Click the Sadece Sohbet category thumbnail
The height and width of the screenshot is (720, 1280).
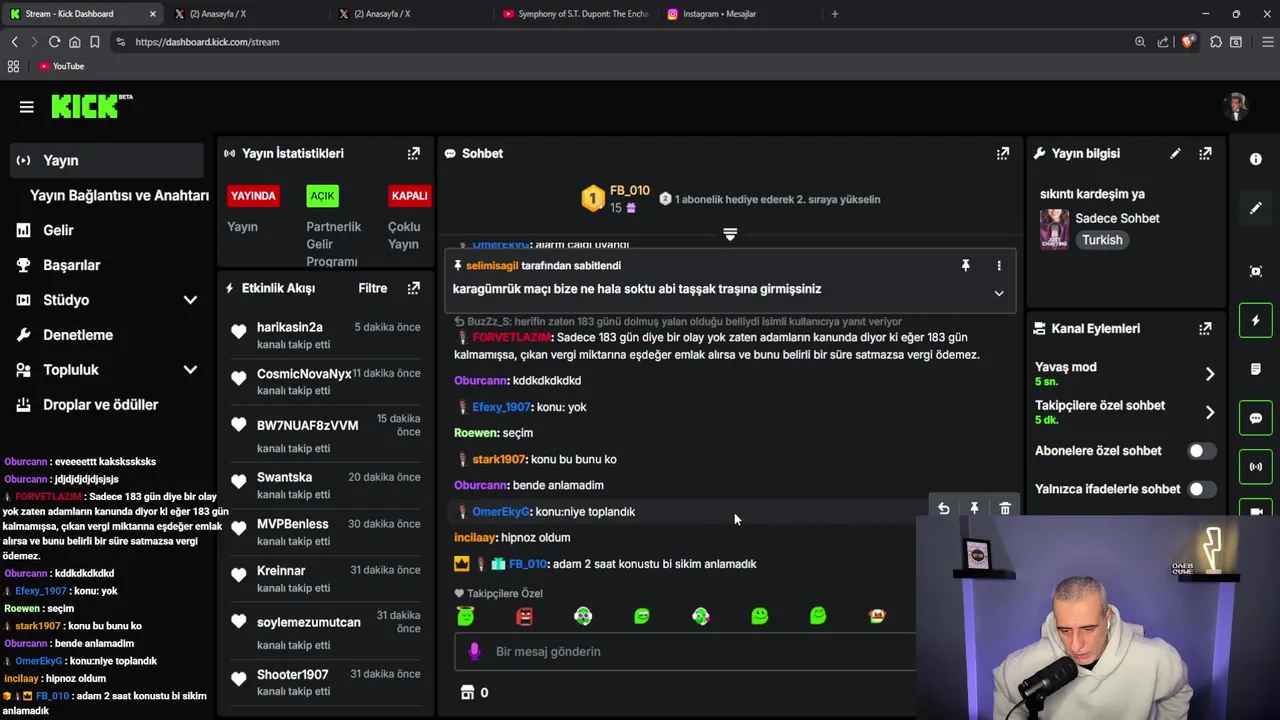1054,229
